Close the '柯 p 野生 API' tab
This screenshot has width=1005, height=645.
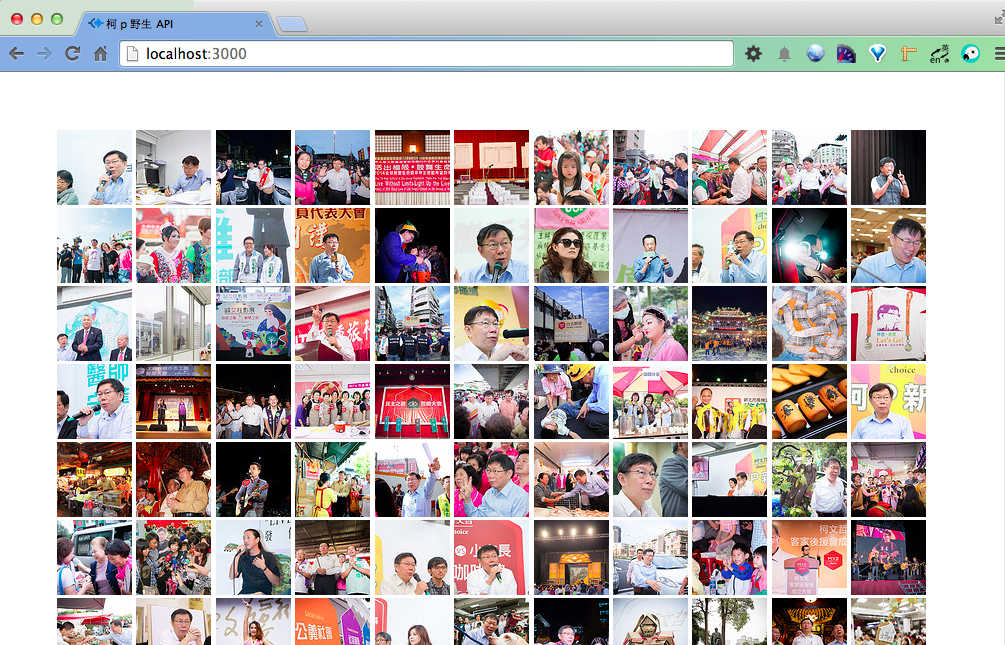tap(260, 24)
